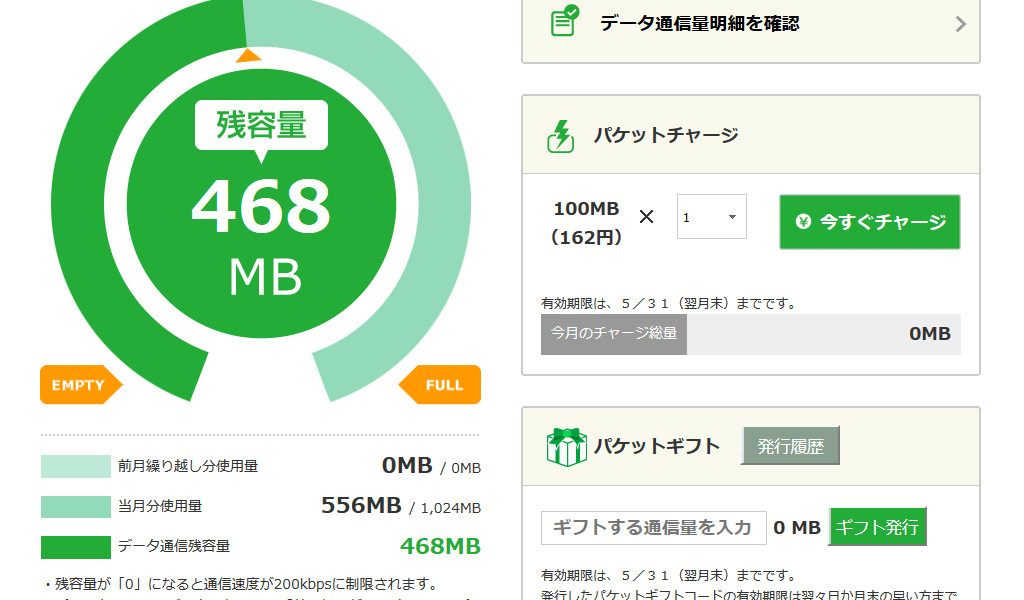The image size is (1024, 600).
Task: Click the 当月分使用量 label
Action: pyautogui.click(x=160, y=507)
